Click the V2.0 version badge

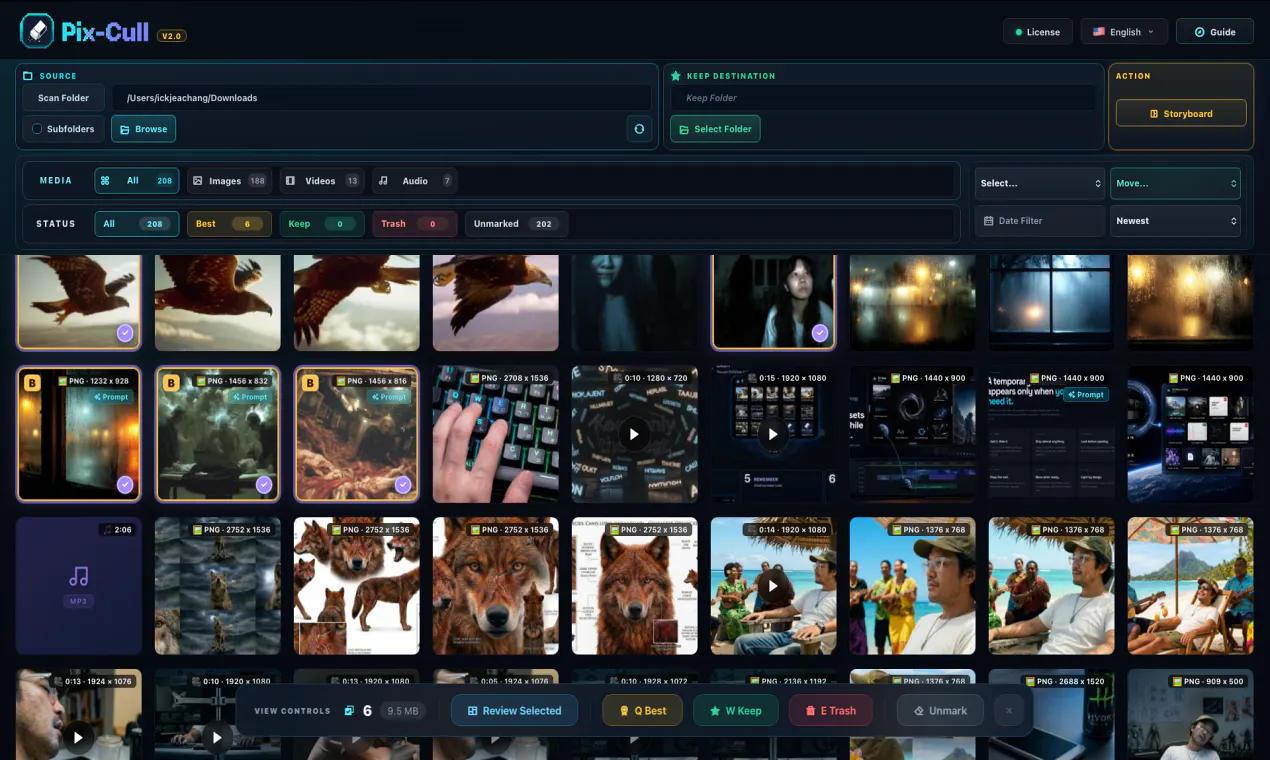(171, 36)
